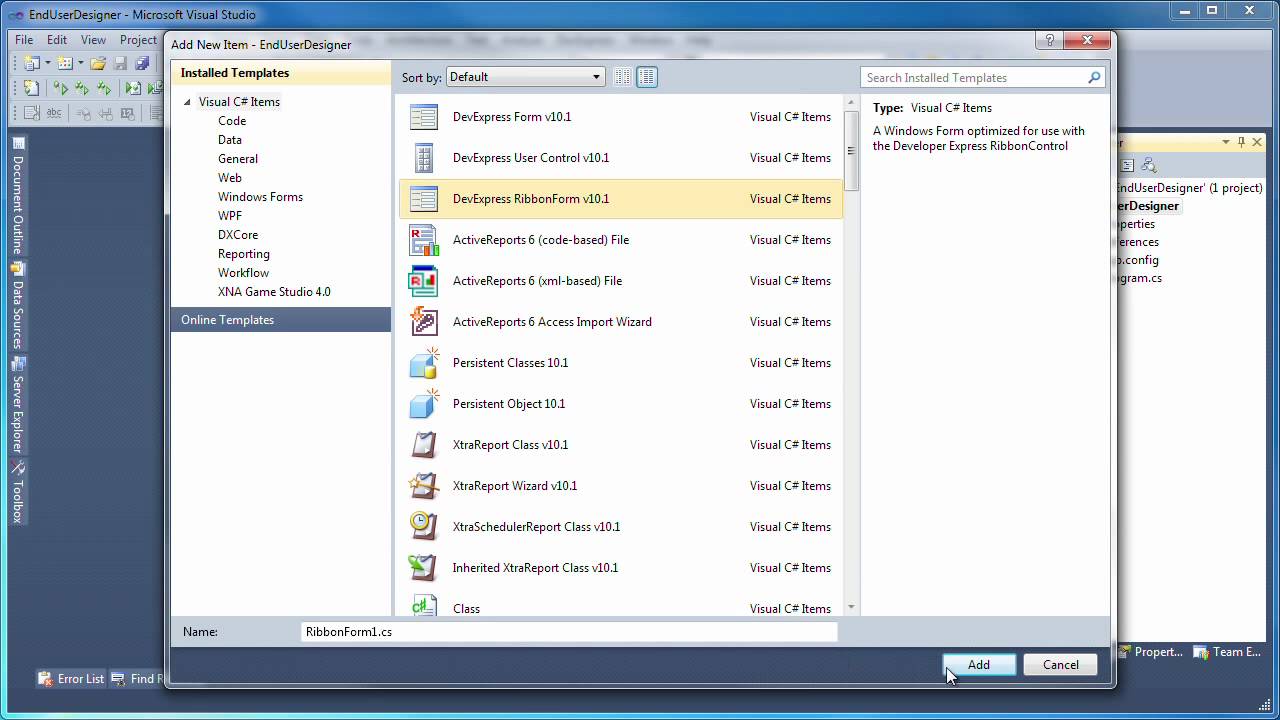
Task: Select the DevExpress Form v10.1 template icon
Action: [x=424, y=117]
